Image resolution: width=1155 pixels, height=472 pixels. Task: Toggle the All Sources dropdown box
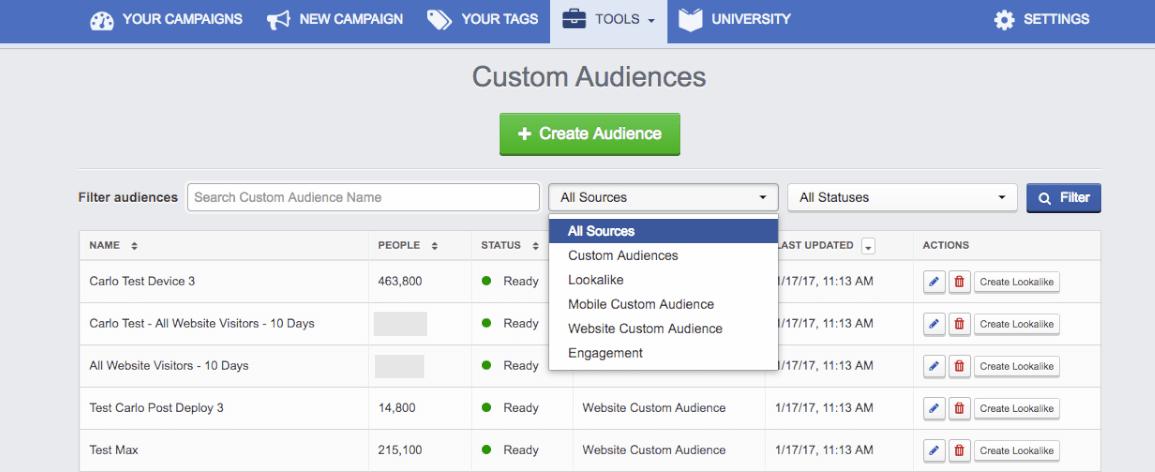point(663,197)
